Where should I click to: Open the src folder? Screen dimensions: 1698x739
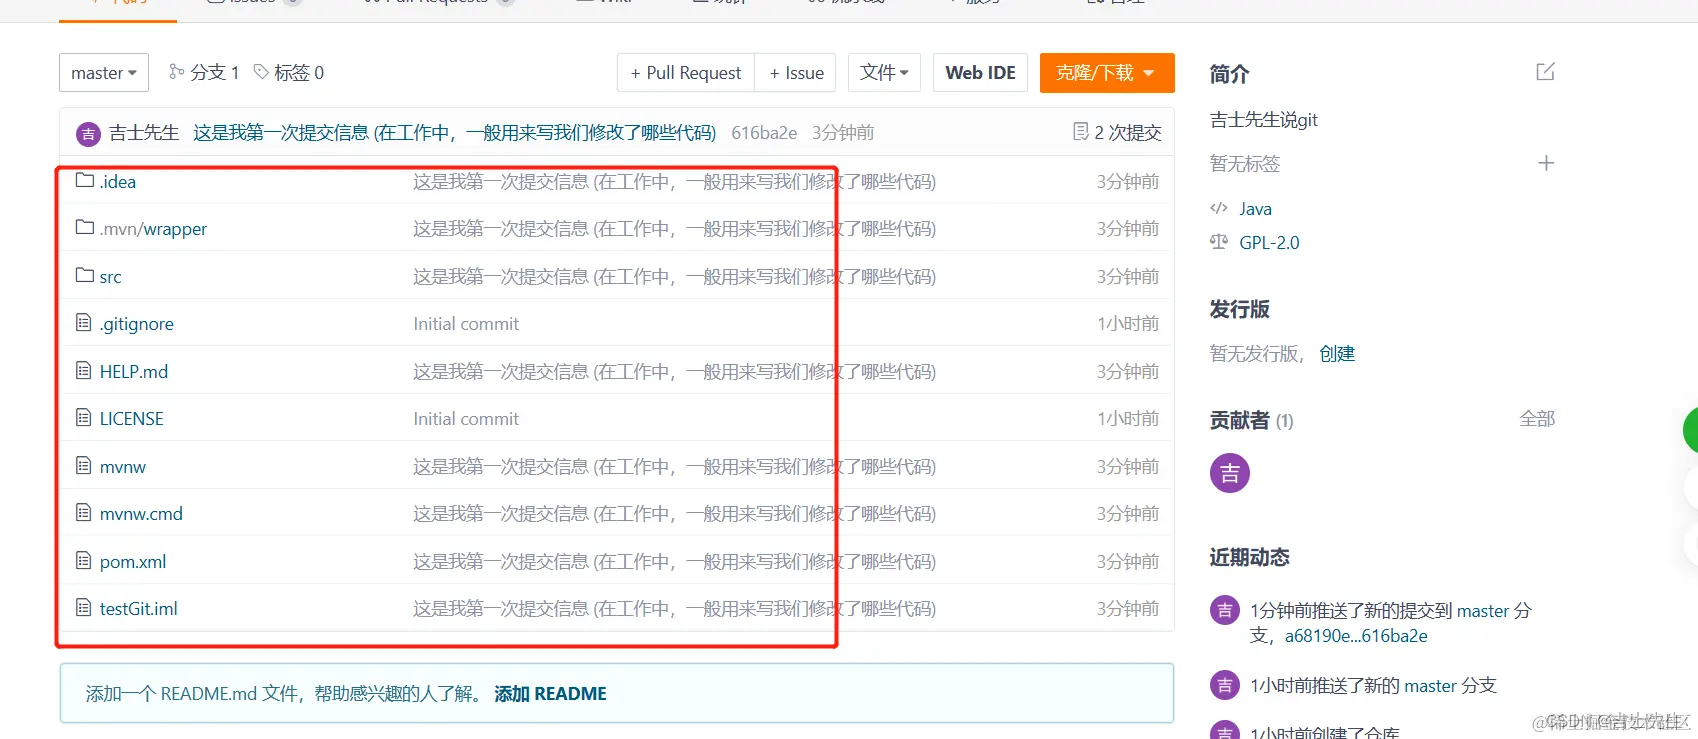[x=111, y=277]
